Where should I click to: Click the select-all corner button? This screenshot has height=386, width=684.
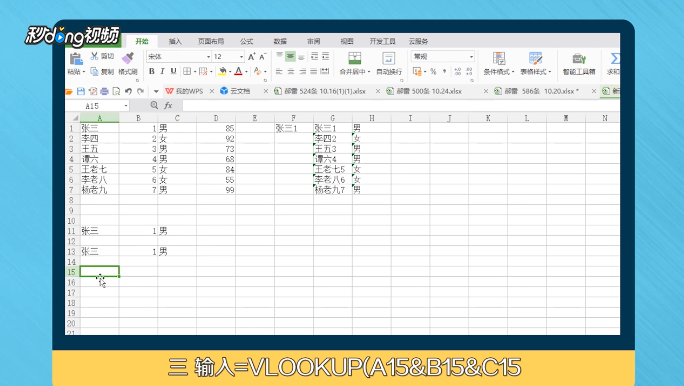(x=72, y=118)
